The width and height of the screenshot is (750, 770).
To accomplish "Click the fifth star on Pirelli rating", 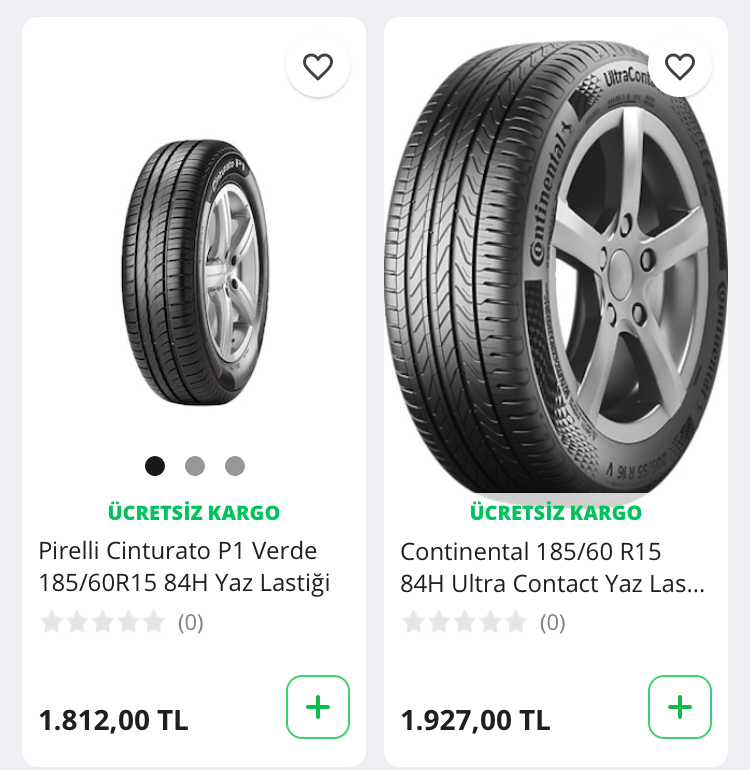I will click(x=153, y=623).
